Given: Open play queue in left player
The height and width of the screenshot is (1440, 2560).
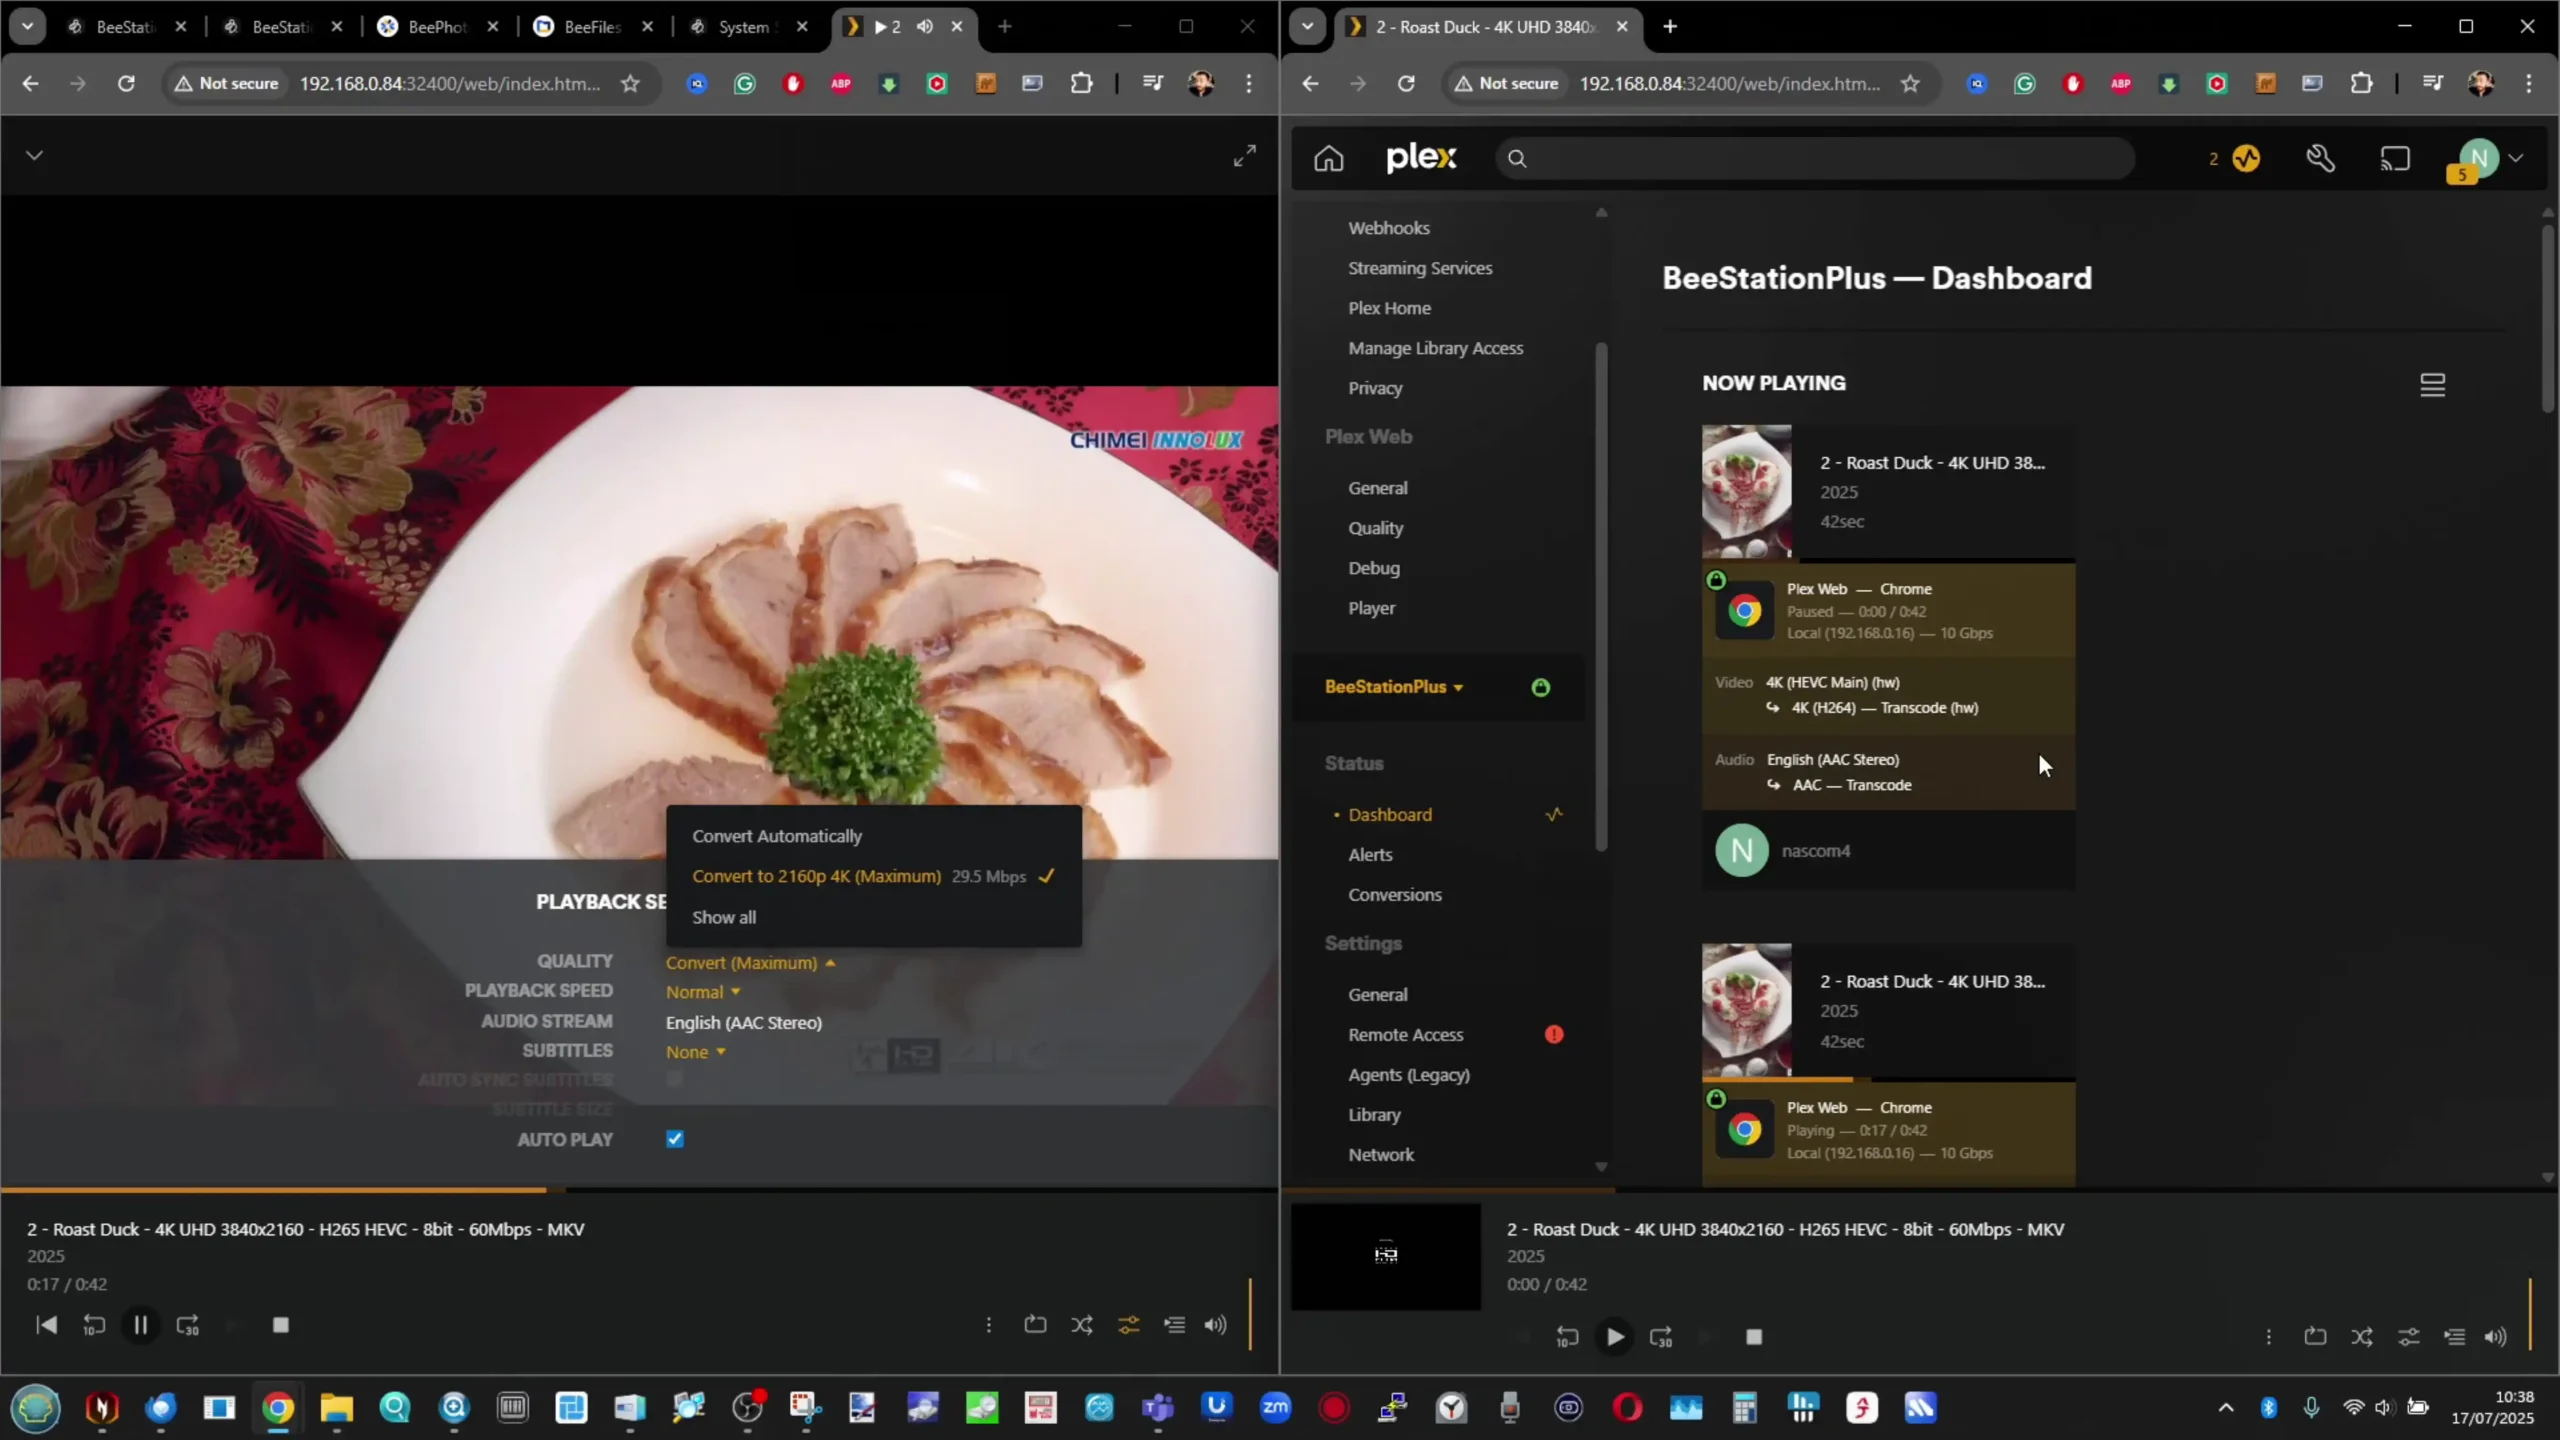Looking at the screenshot, I should tap(1174, 1325).
